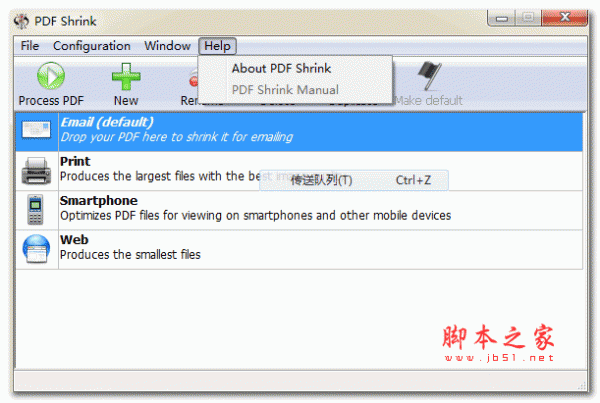Screen dimensions: 600x403
Task: Close the Help menu
Action: 217,46
